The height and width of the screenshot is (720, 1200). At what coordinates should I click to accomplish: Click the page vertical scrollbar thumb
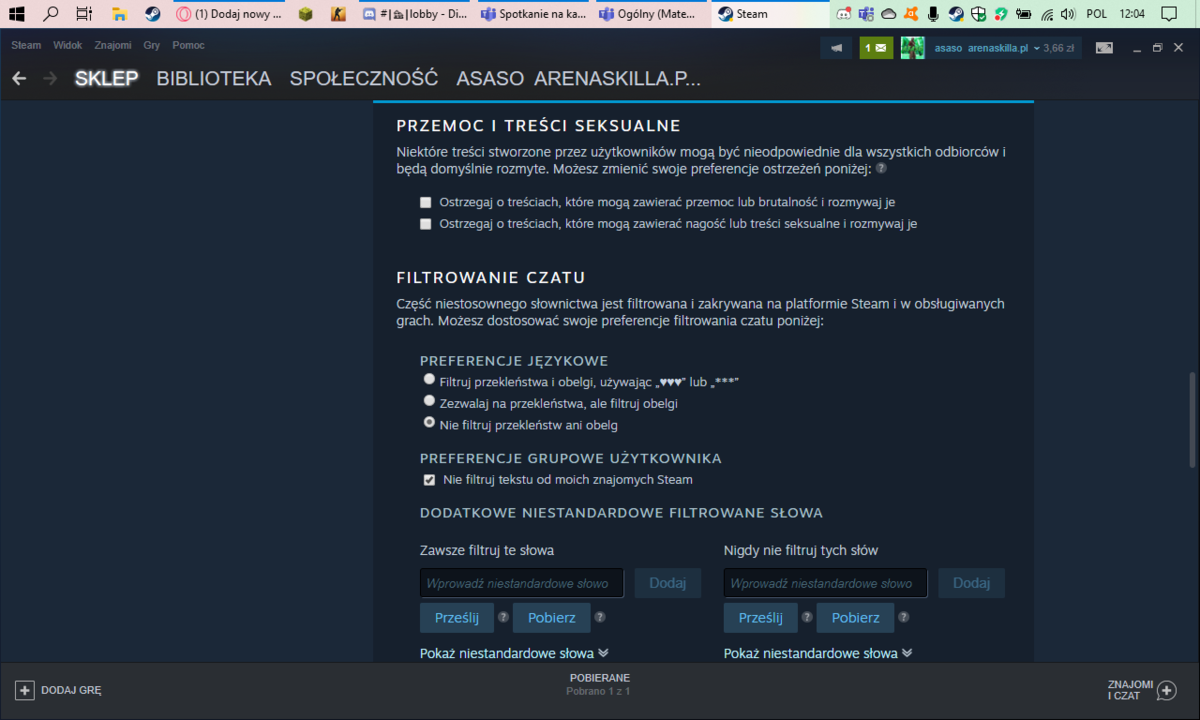(1192, 418)
